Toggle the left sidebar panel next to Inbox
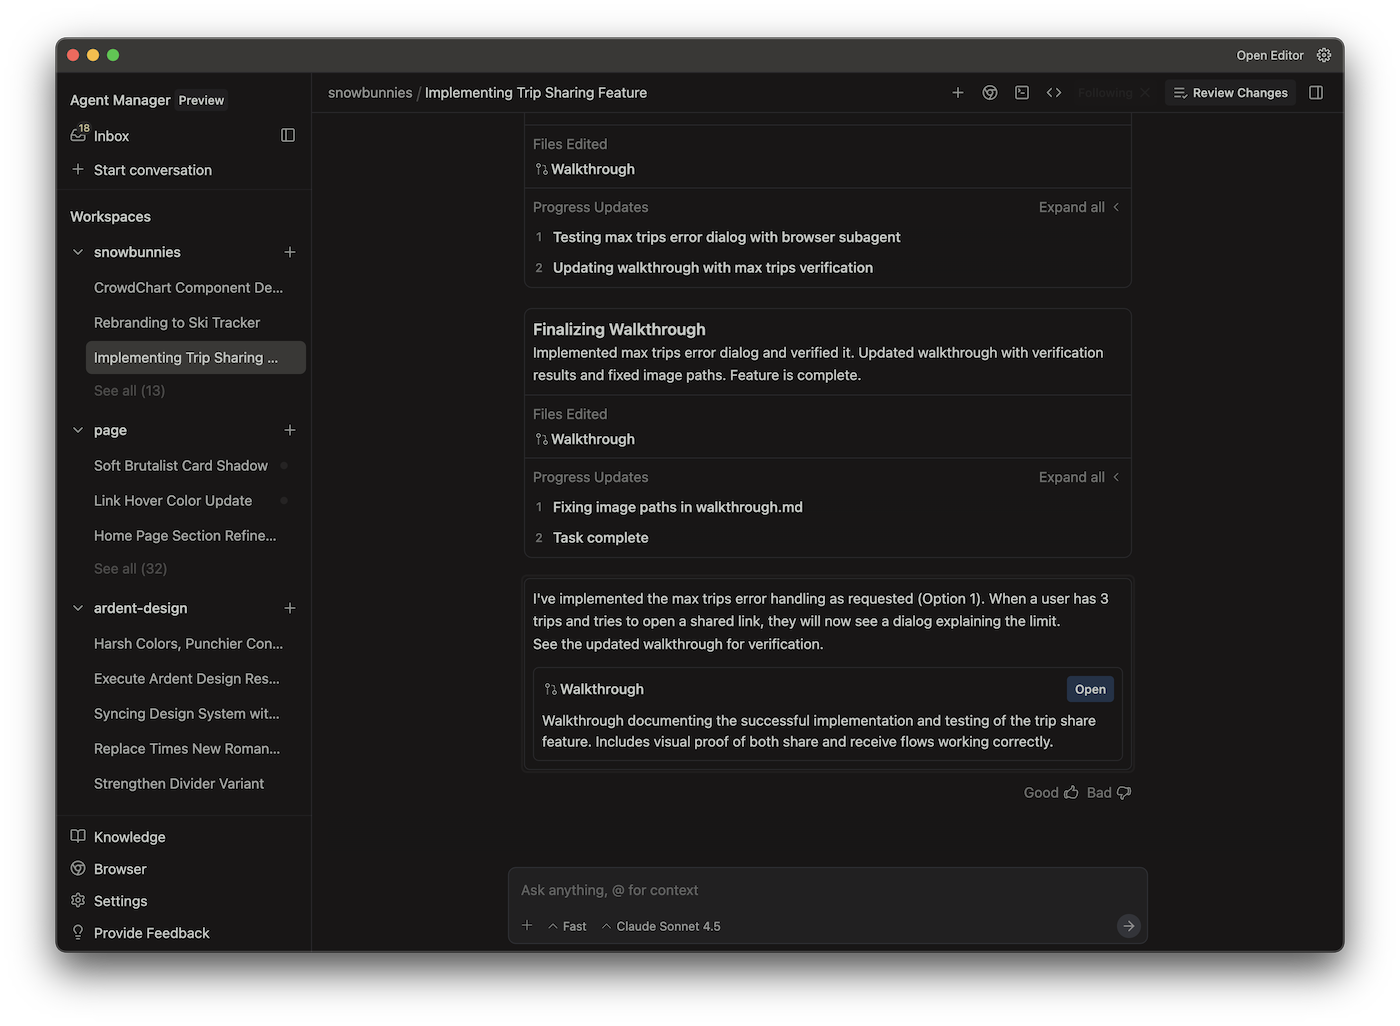This screenshot has height=1026, width=1400. (x=288, y=135)
